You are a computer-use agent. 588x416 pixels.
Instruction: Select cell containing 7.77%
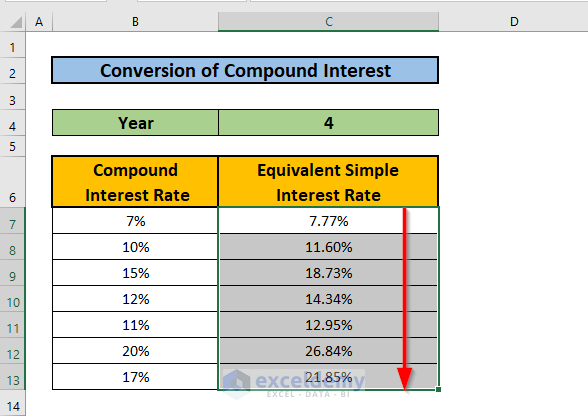click(x=328, y=221)
